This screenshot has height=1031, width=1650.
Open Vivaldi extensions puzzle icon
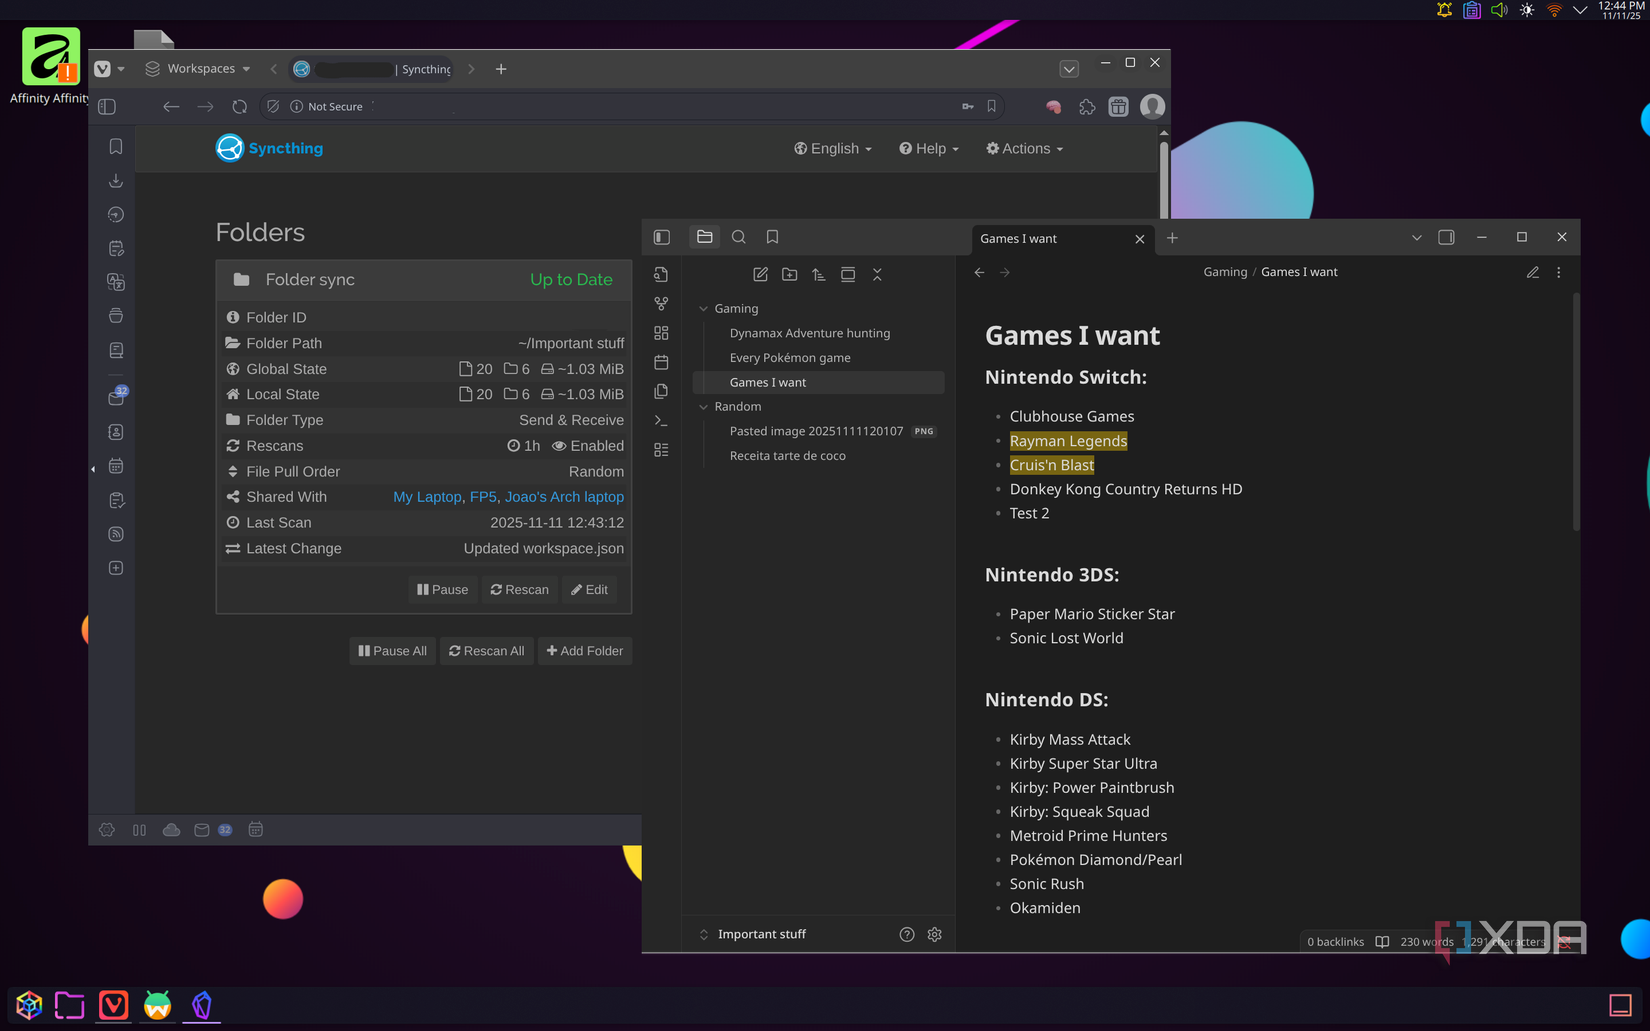[x=1087, y=106]
